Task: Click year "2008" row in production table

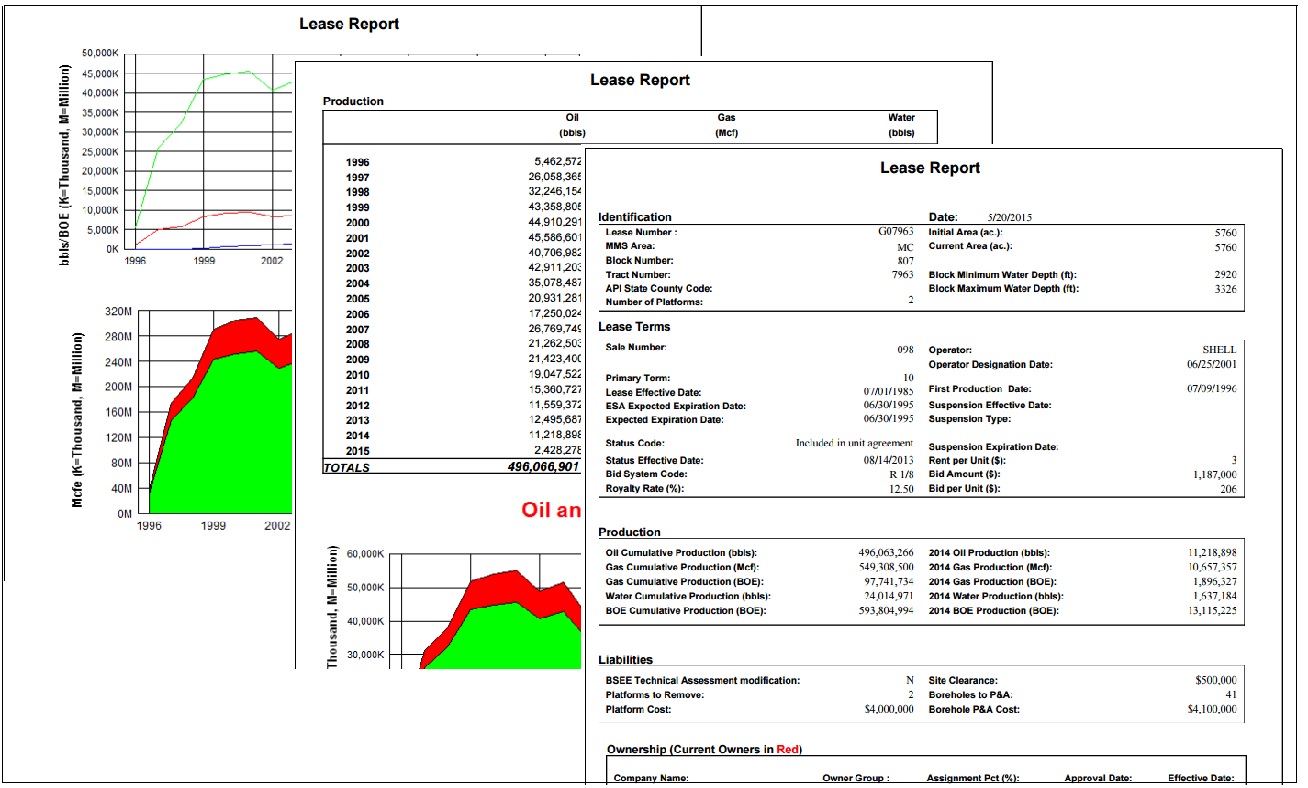Action: (x=357, y=344)
